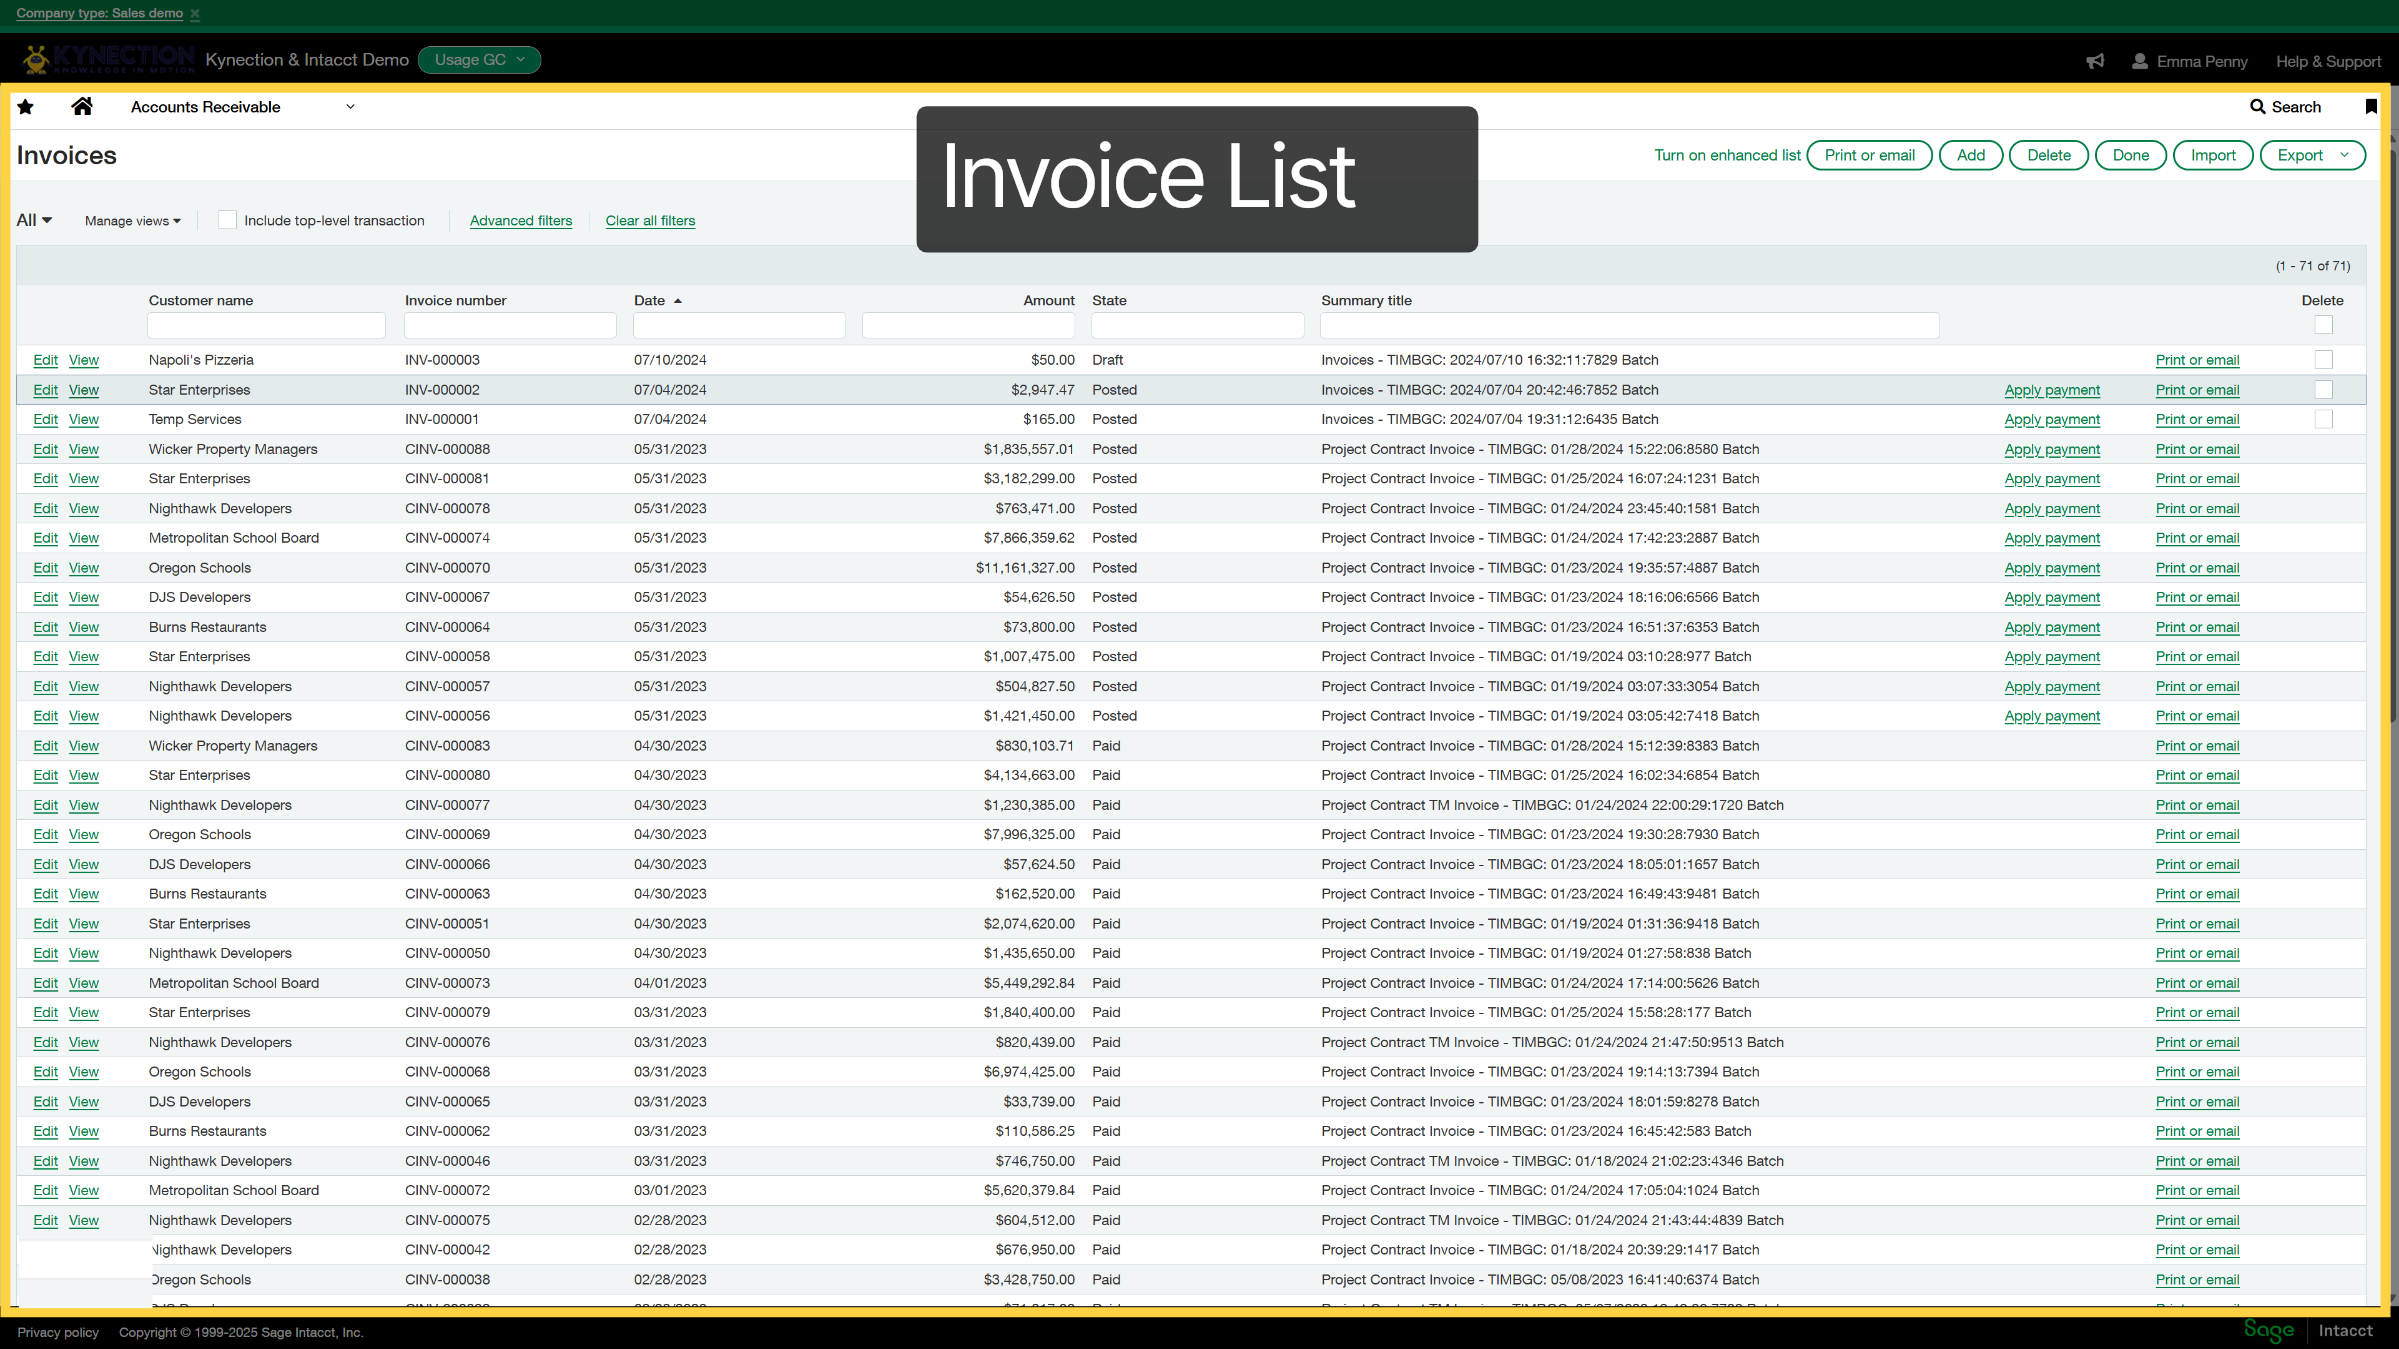
Task: Click the page vertical scrollbar
Action: click(2393, 435)
